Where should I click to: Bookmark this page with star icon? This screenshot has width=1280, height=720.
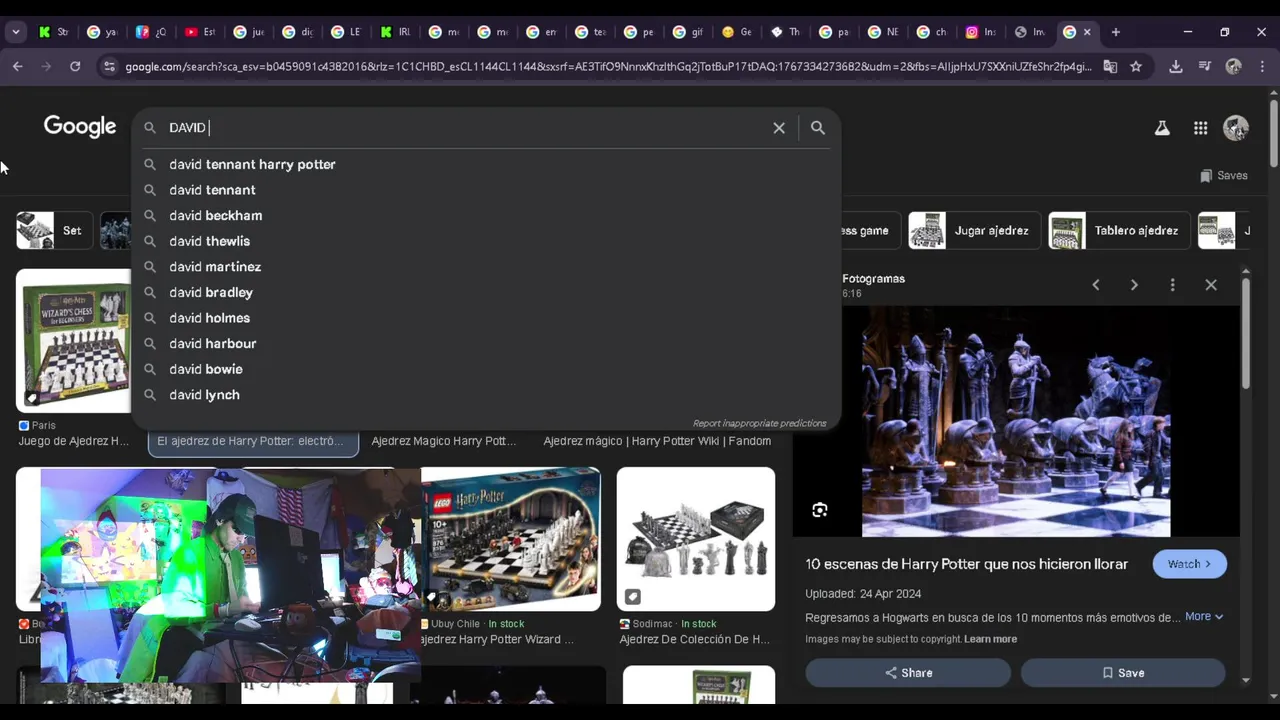click(1136, 67)
